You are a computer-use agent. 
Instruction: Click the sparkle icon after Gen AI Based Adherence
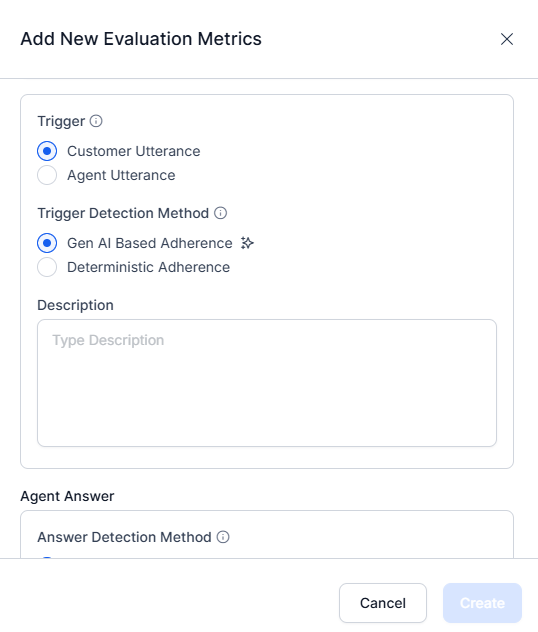(x=247, y=243)
